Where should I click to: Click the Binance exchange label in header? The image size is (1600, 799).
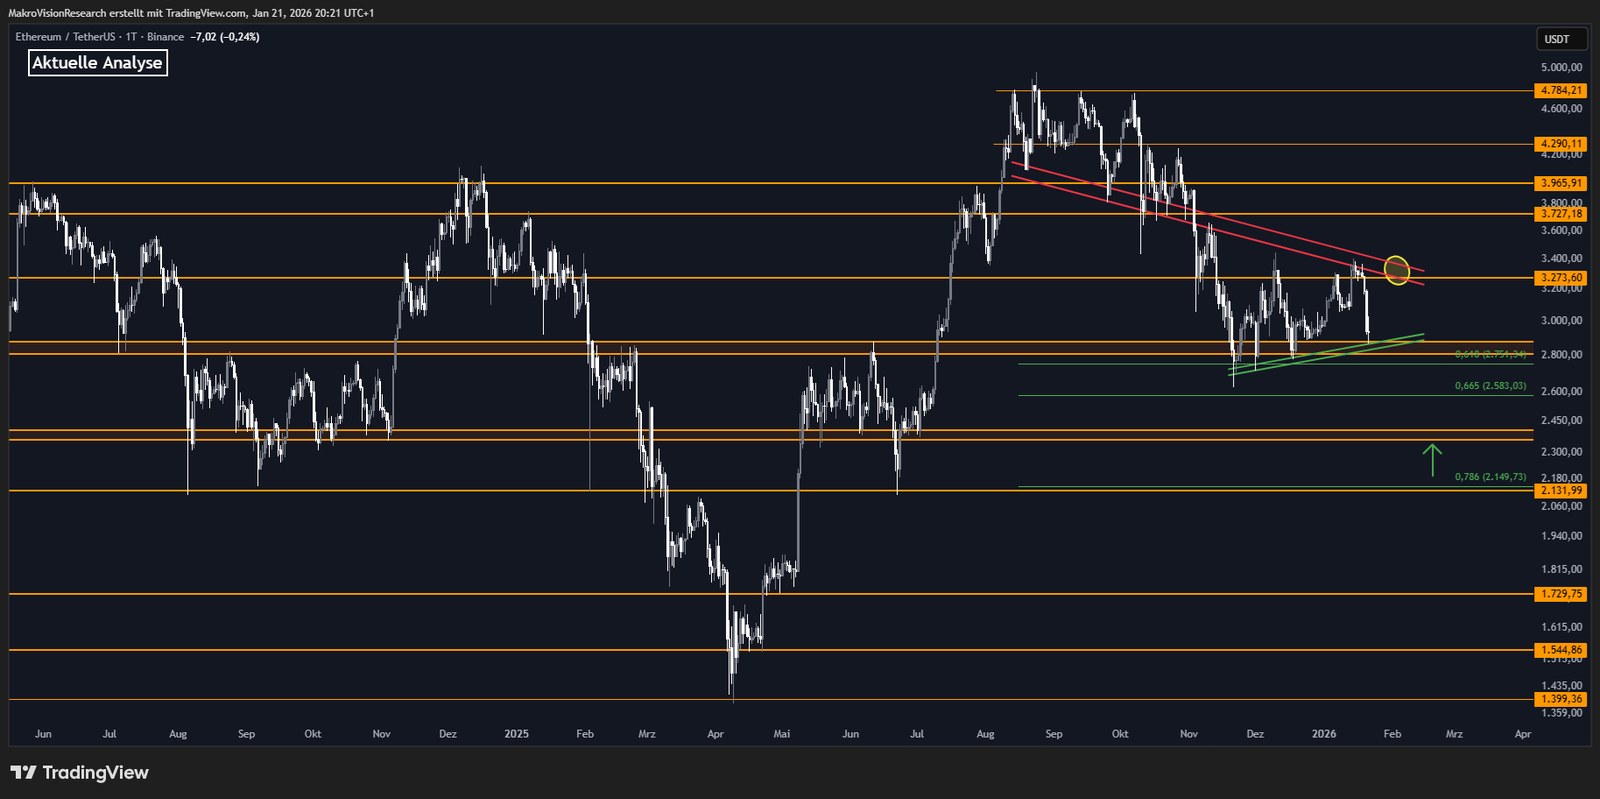coord(165,37)
